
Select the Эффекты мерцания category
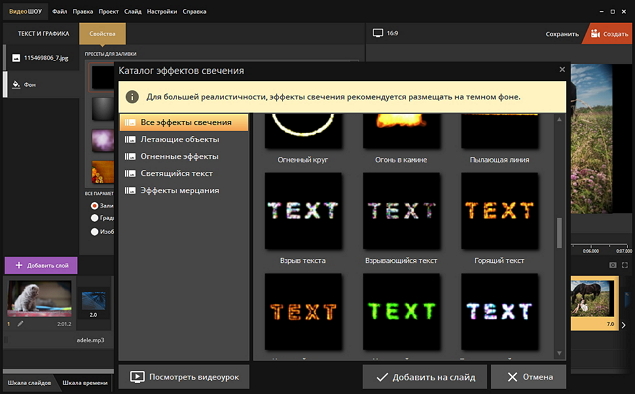point(184,190)
